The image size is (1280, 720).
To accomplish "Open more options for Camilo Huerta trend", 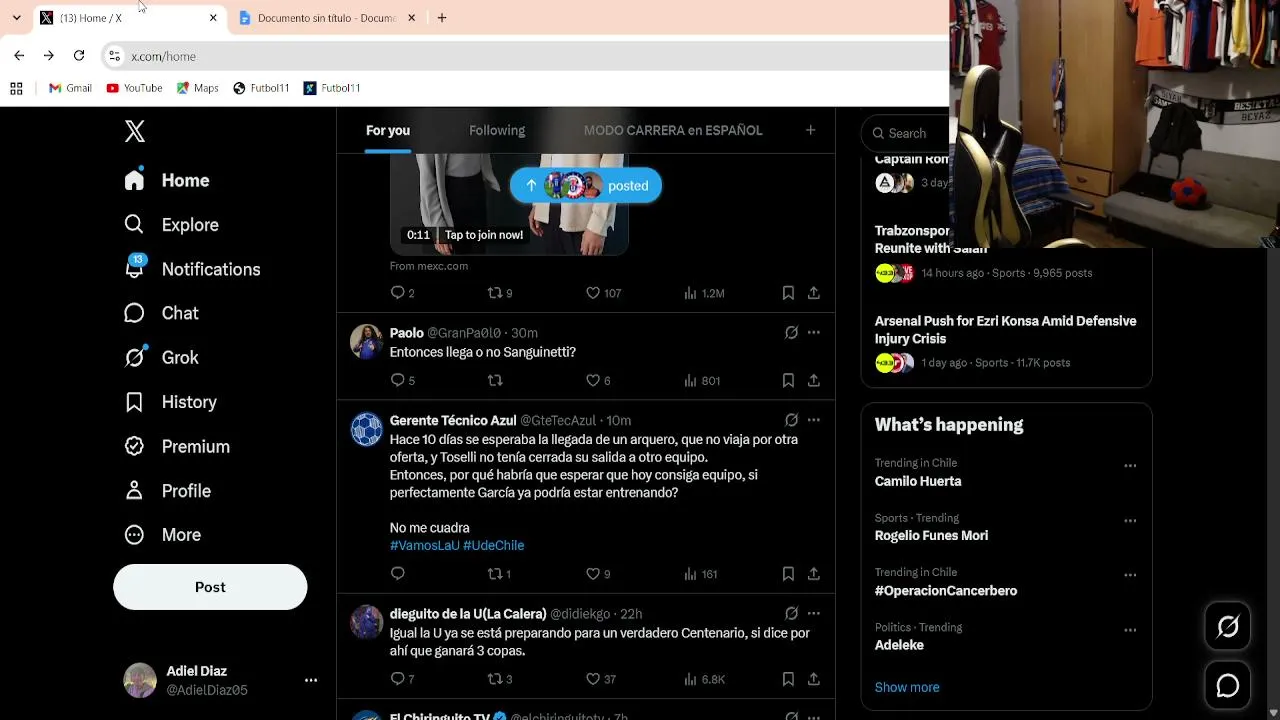I will coord(1130,466).
